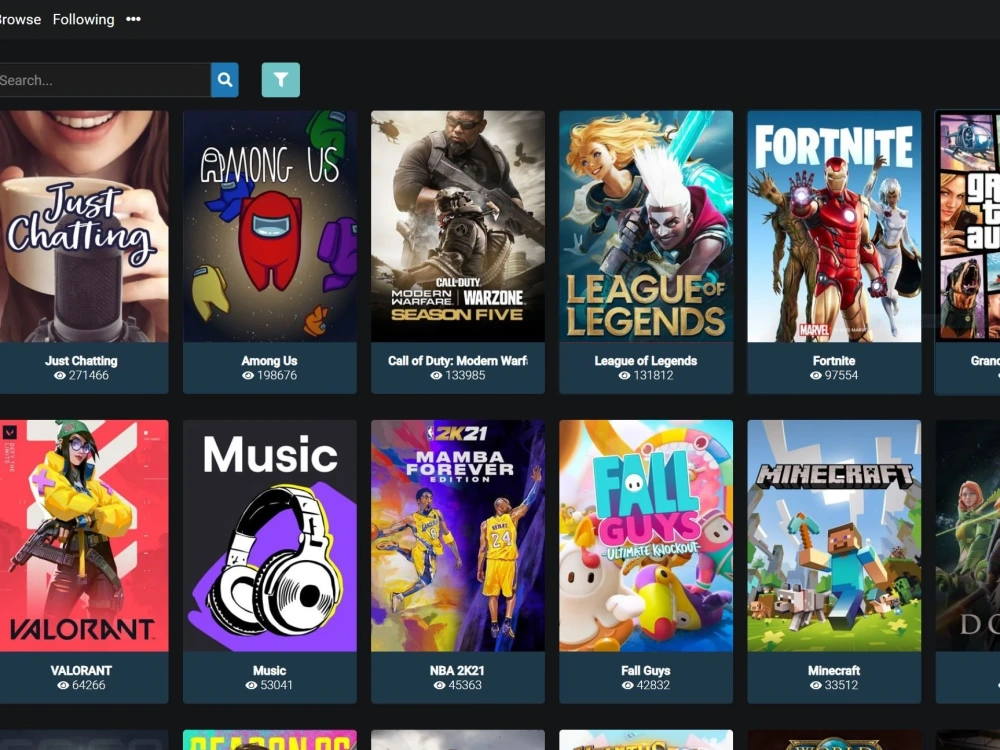The image size is (1000, 750).
Task: Open the Fall Guys Ultimate Knockout cover
Action: 646,536
